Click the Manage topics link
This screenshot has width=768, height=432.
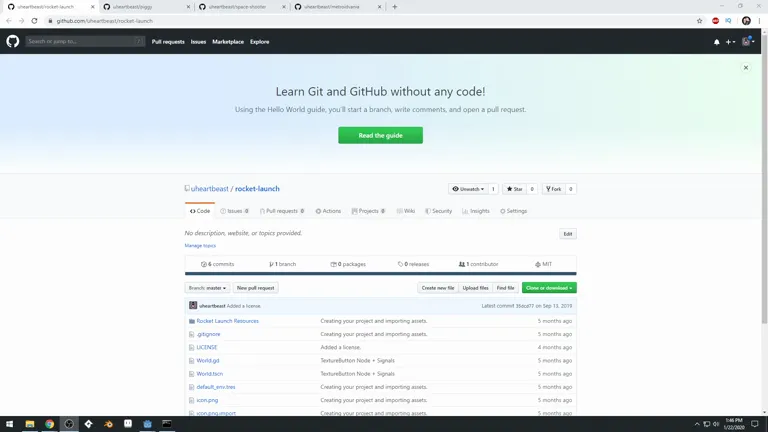[x=200, y=245]
